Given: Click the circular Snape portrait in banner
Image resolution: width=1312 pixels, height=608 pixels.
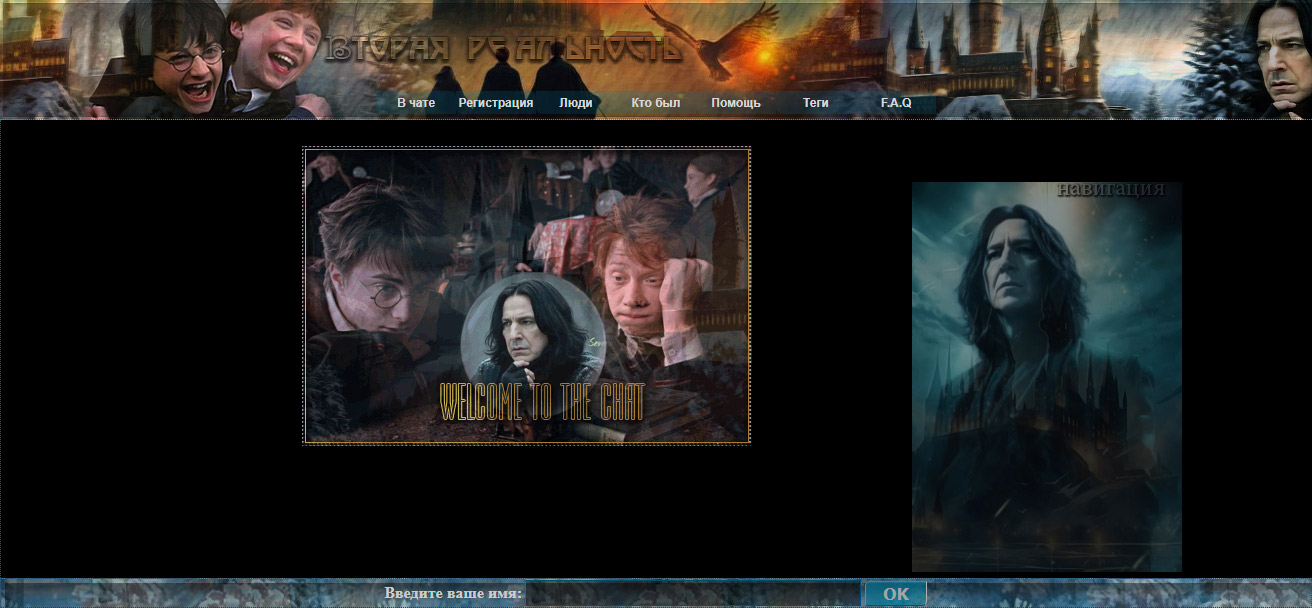Looking at the screenshot, I should point(532,332).
